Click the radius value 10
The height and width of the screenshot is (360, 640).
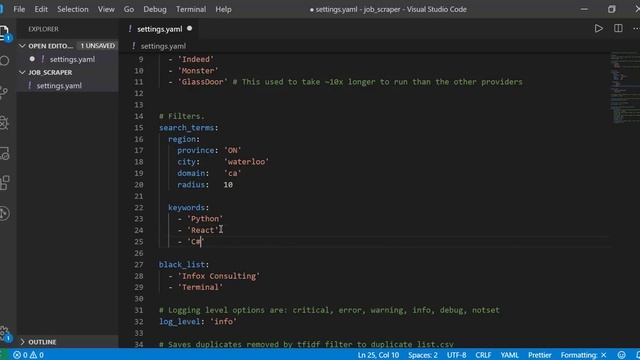[x=228, y=184]
